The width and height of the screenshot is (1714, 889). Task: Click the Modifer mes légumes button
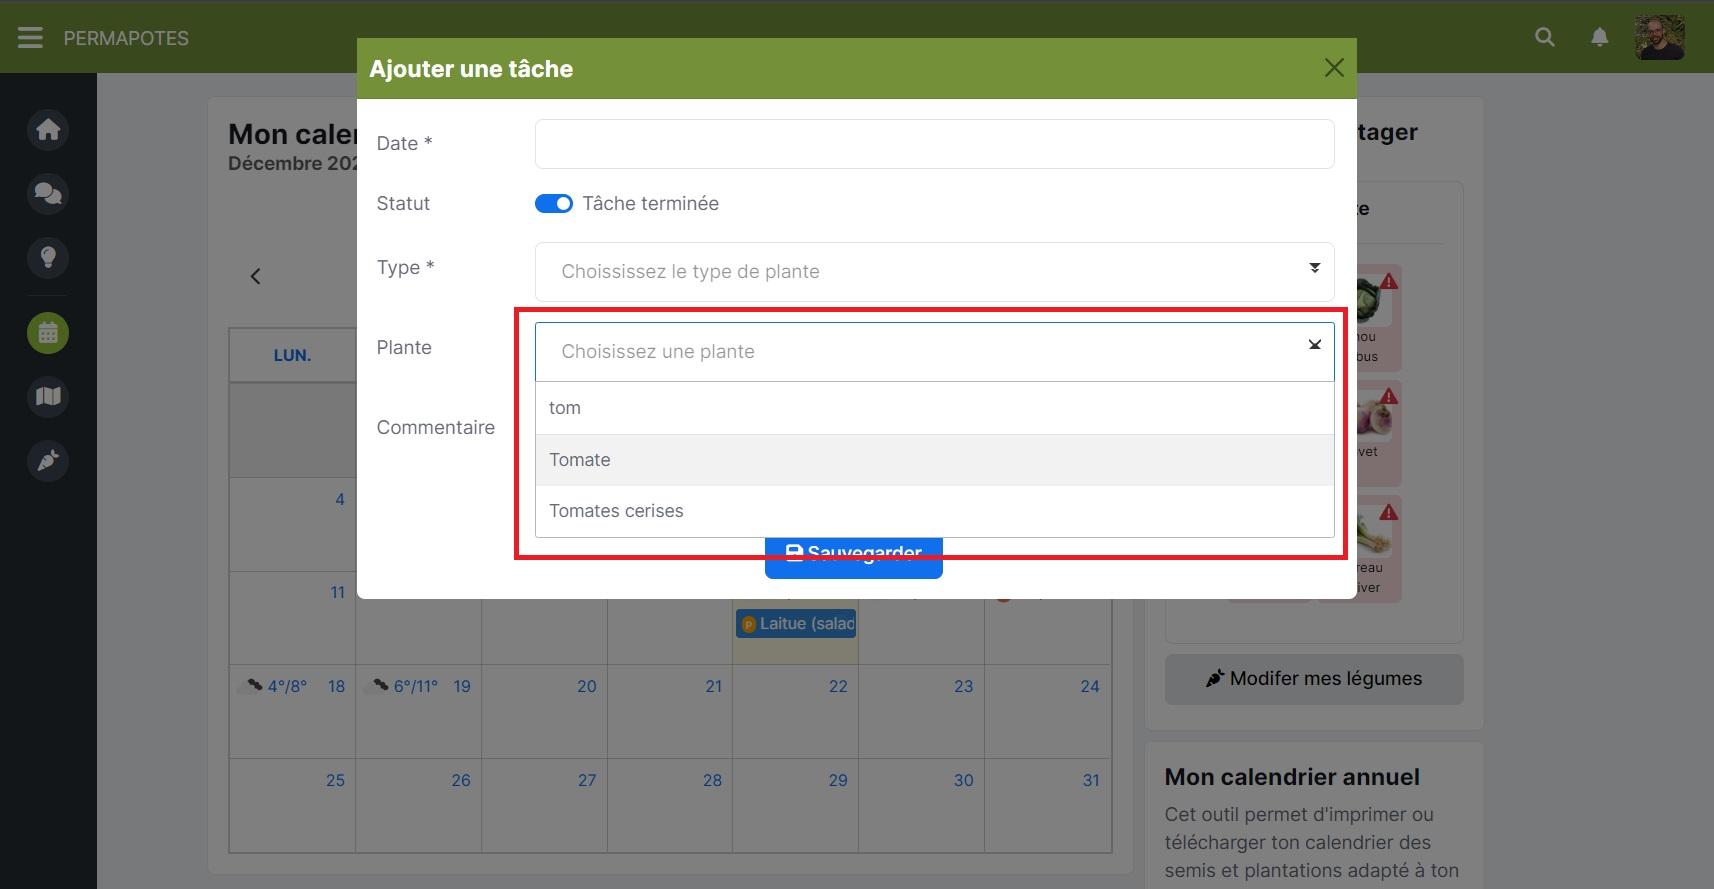[1313, 679]
